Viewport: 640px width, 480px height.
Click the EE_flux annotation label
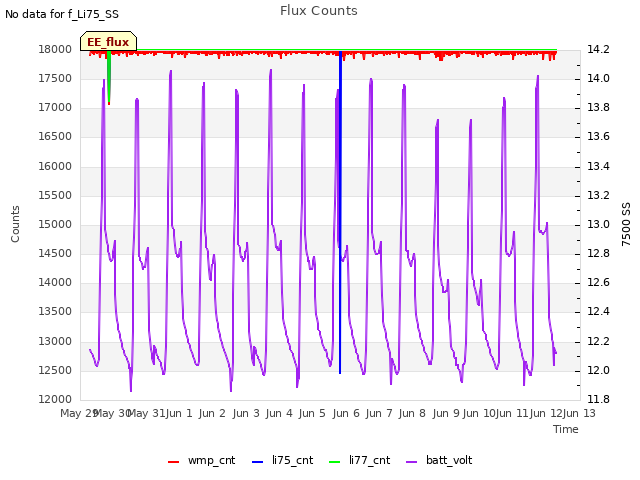(x=108, y=42)
